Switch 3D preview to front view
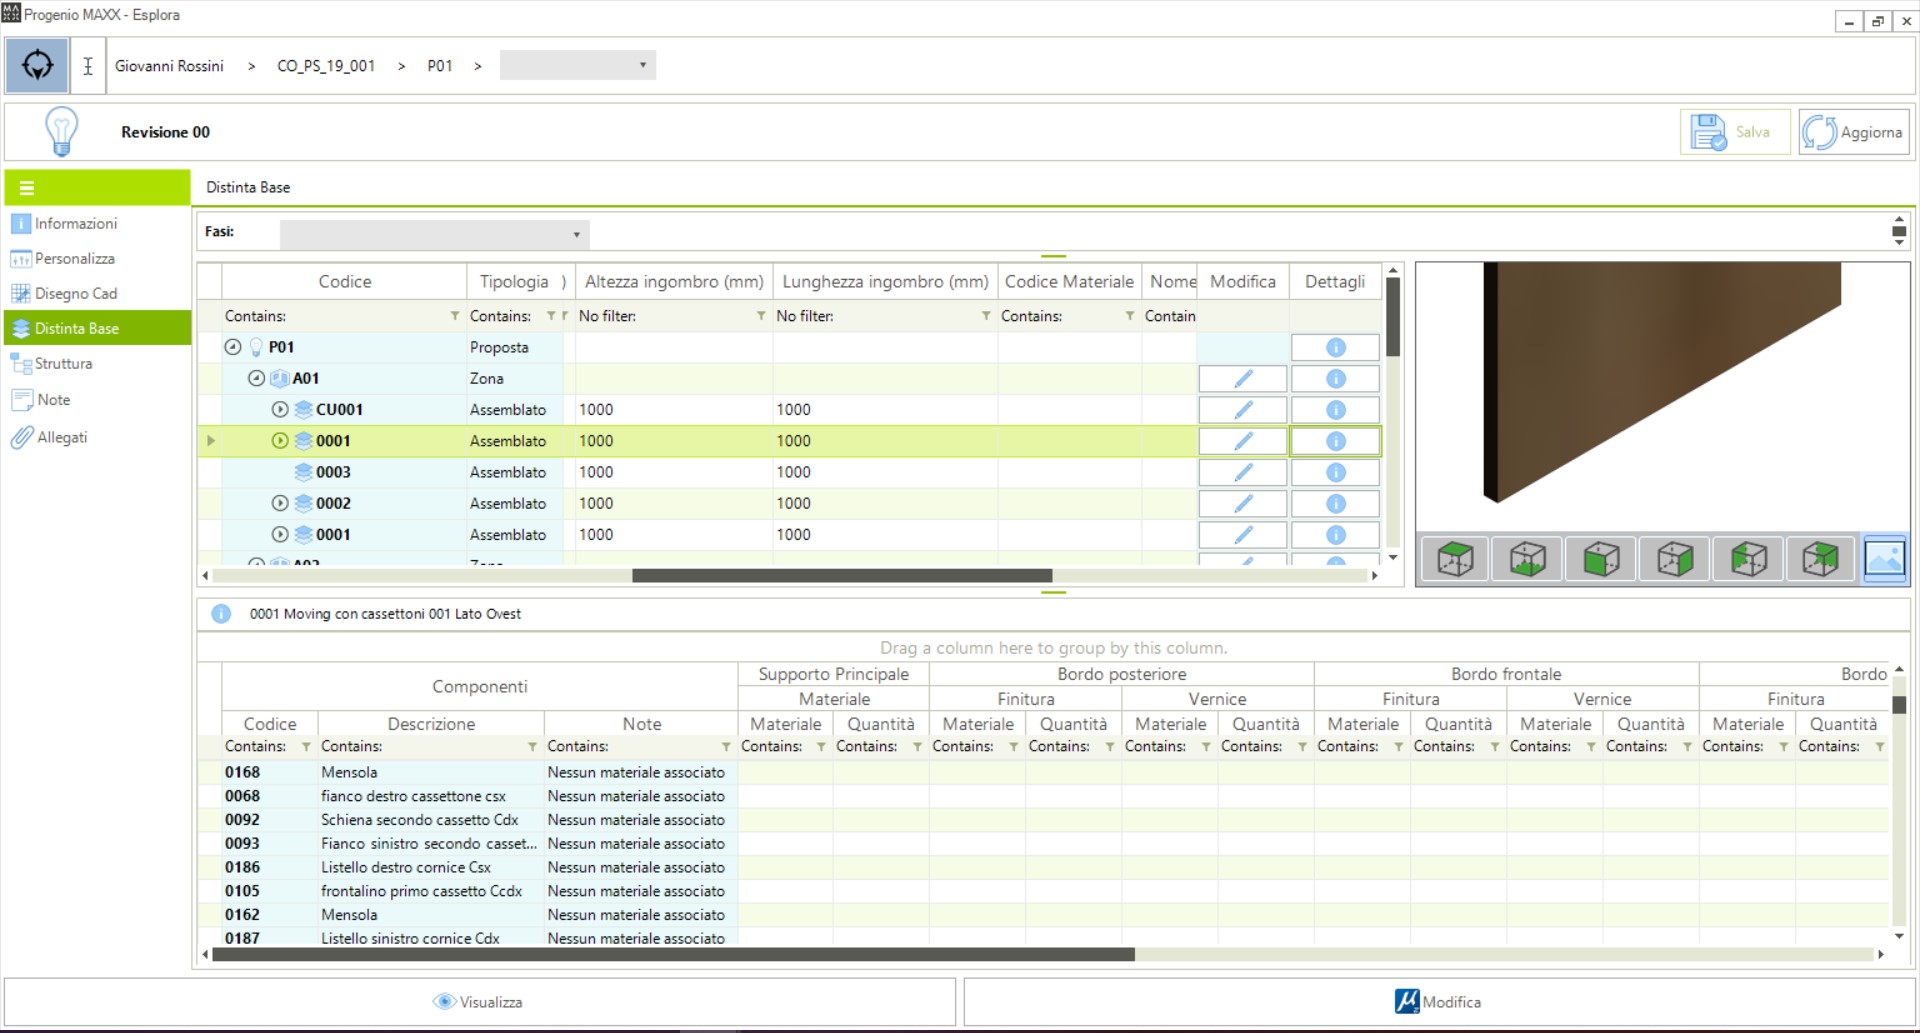Screen dimensions: 1920x1033 click(x=1601, y=558)
